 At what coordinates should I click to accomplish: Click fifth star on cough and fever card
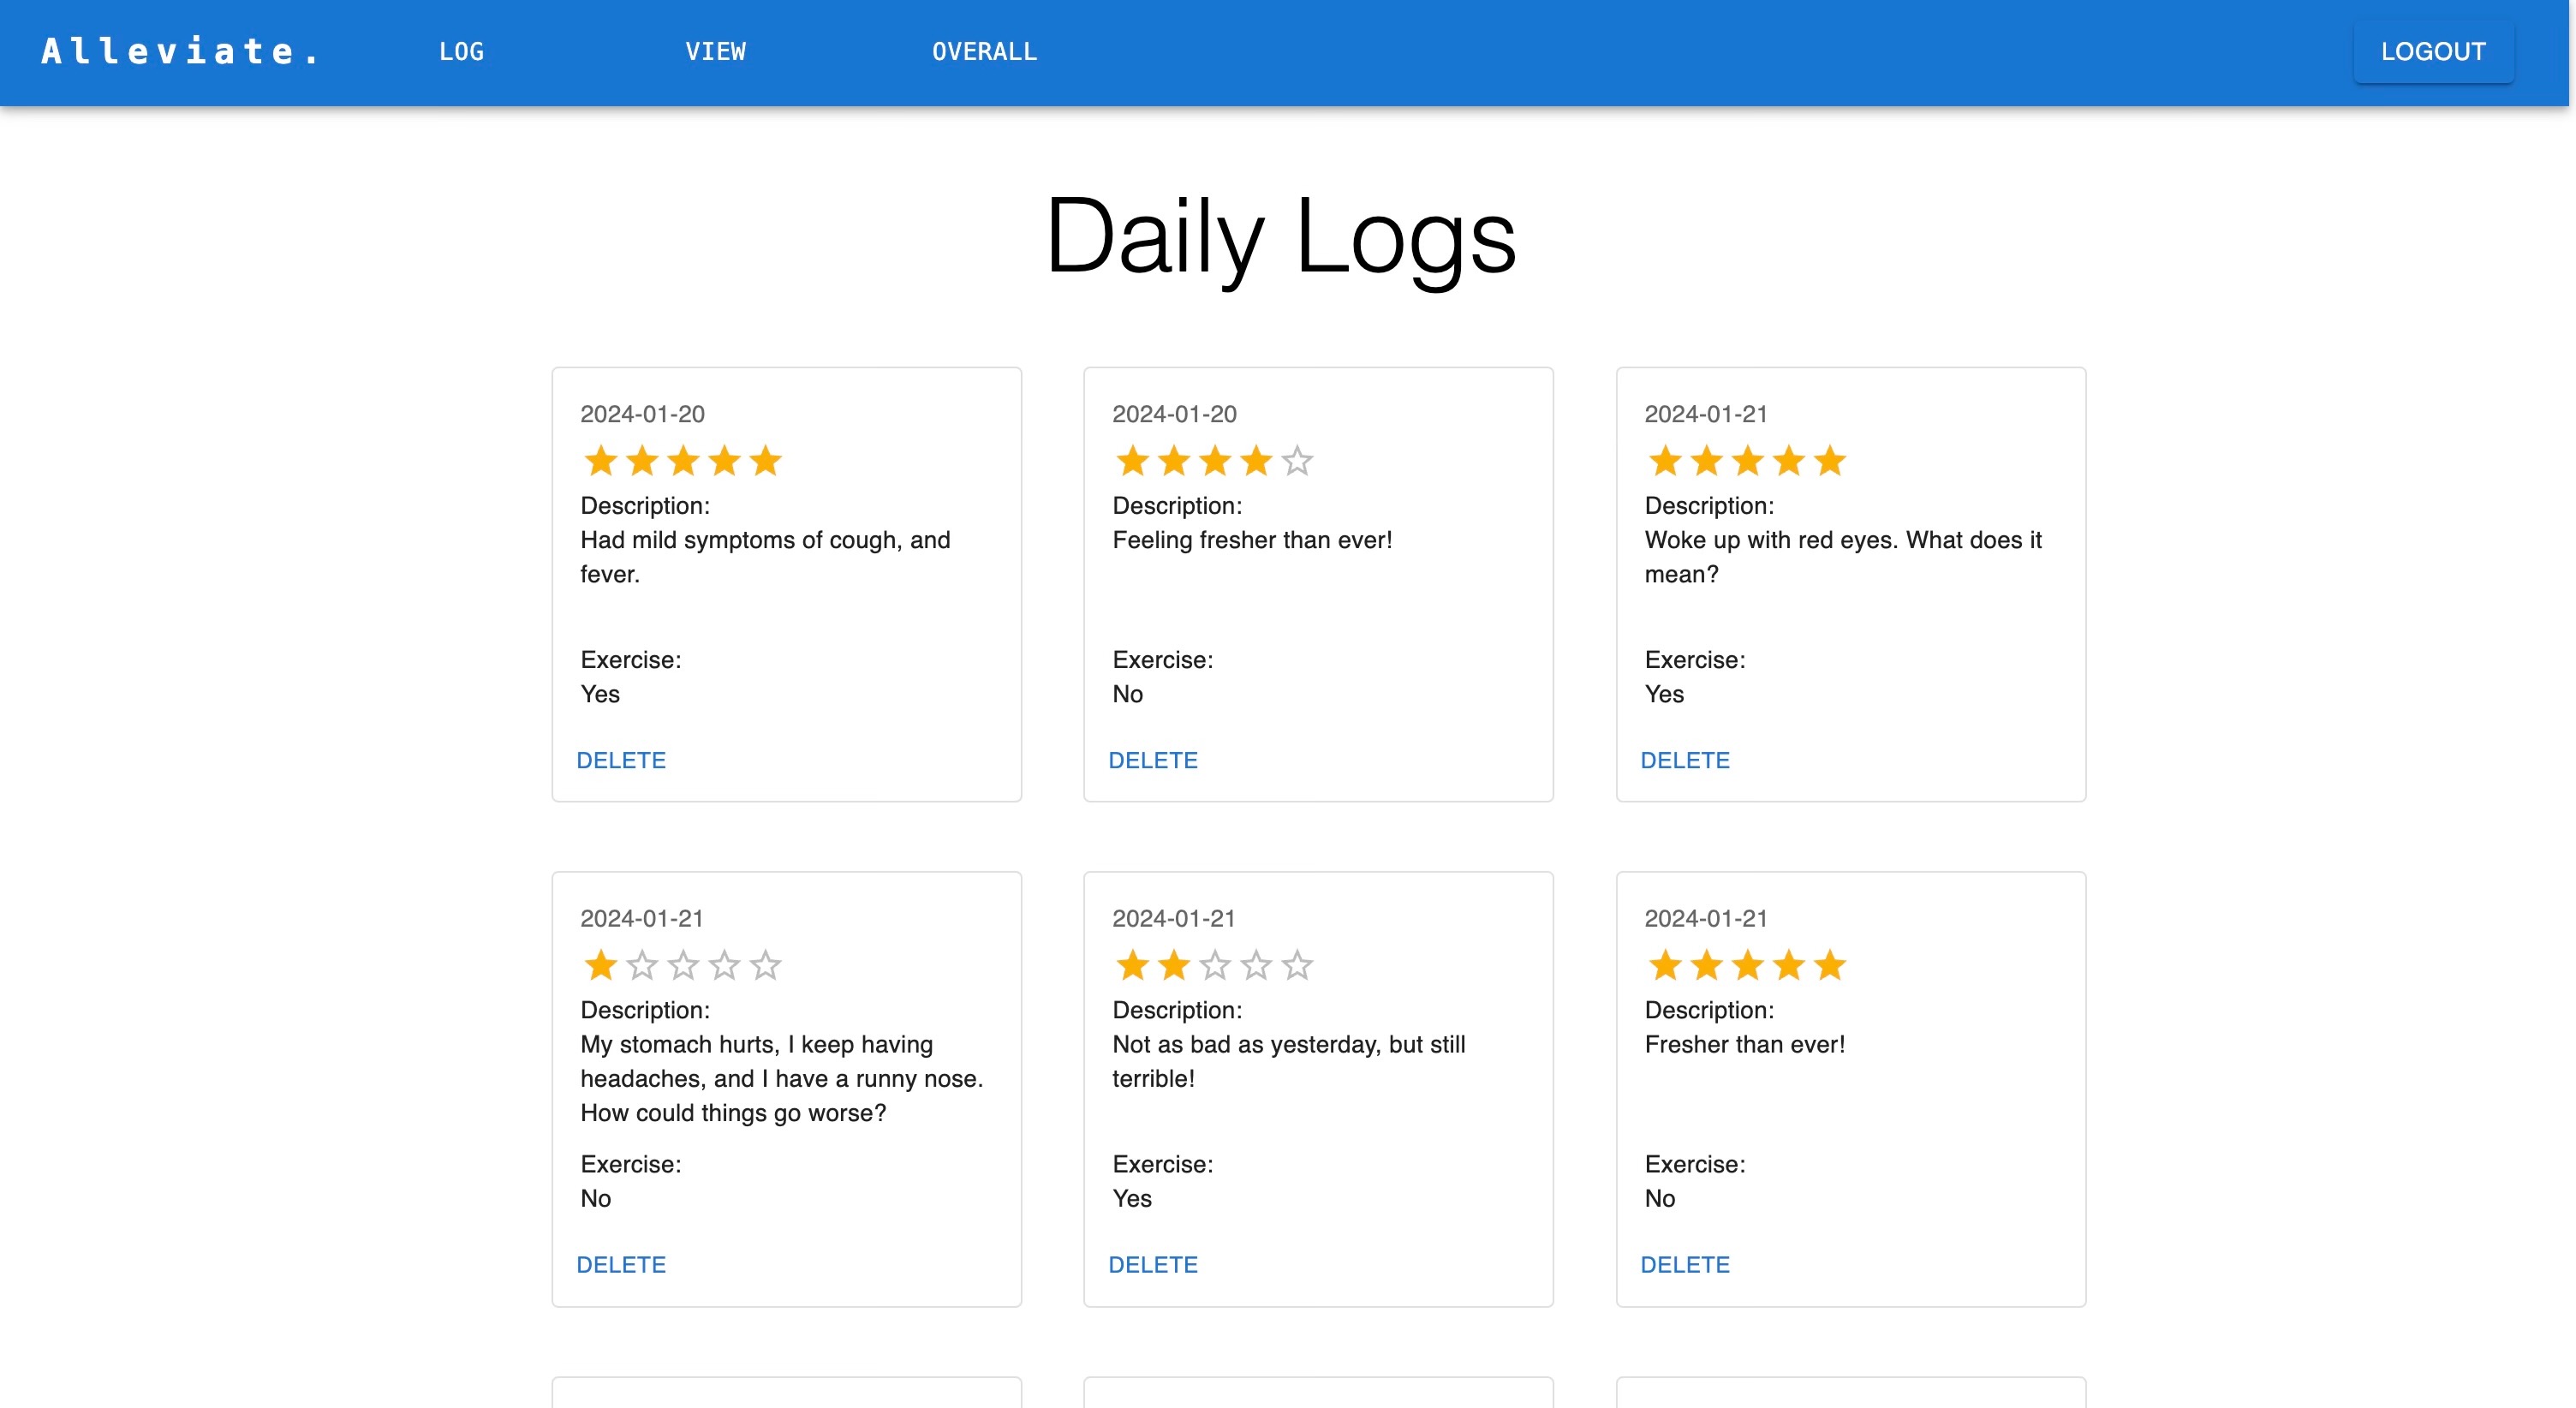coord(766,461)
